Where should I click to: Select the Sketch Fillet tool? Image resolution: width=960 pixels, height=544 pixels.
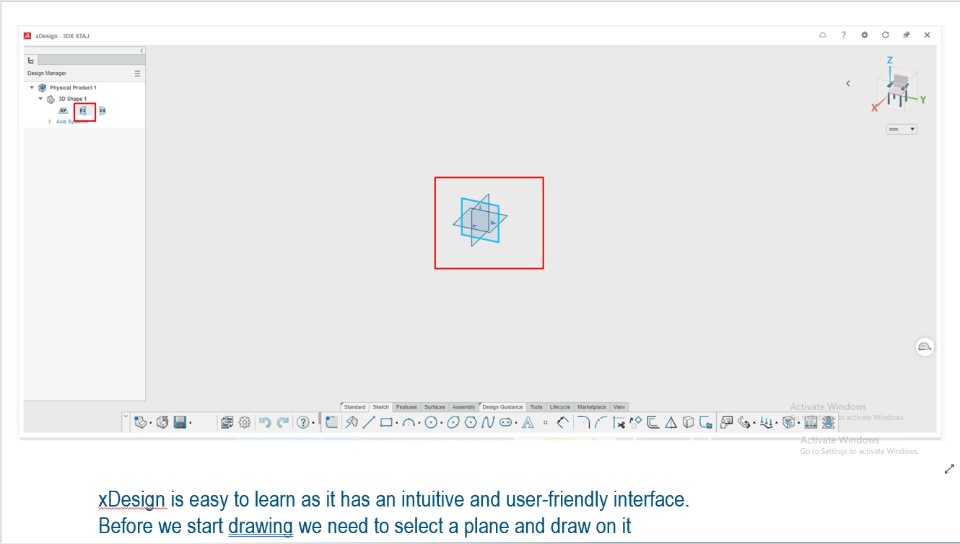pos(583,422)
